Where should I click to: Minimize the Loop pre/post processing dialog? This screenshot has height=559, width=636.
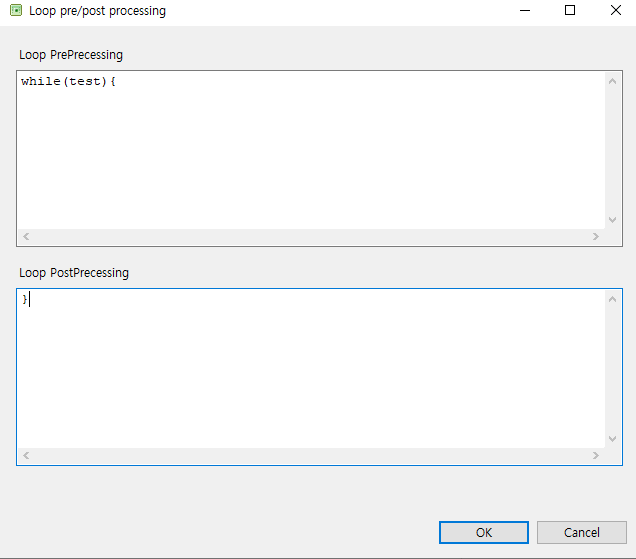(x=523, y=11)
